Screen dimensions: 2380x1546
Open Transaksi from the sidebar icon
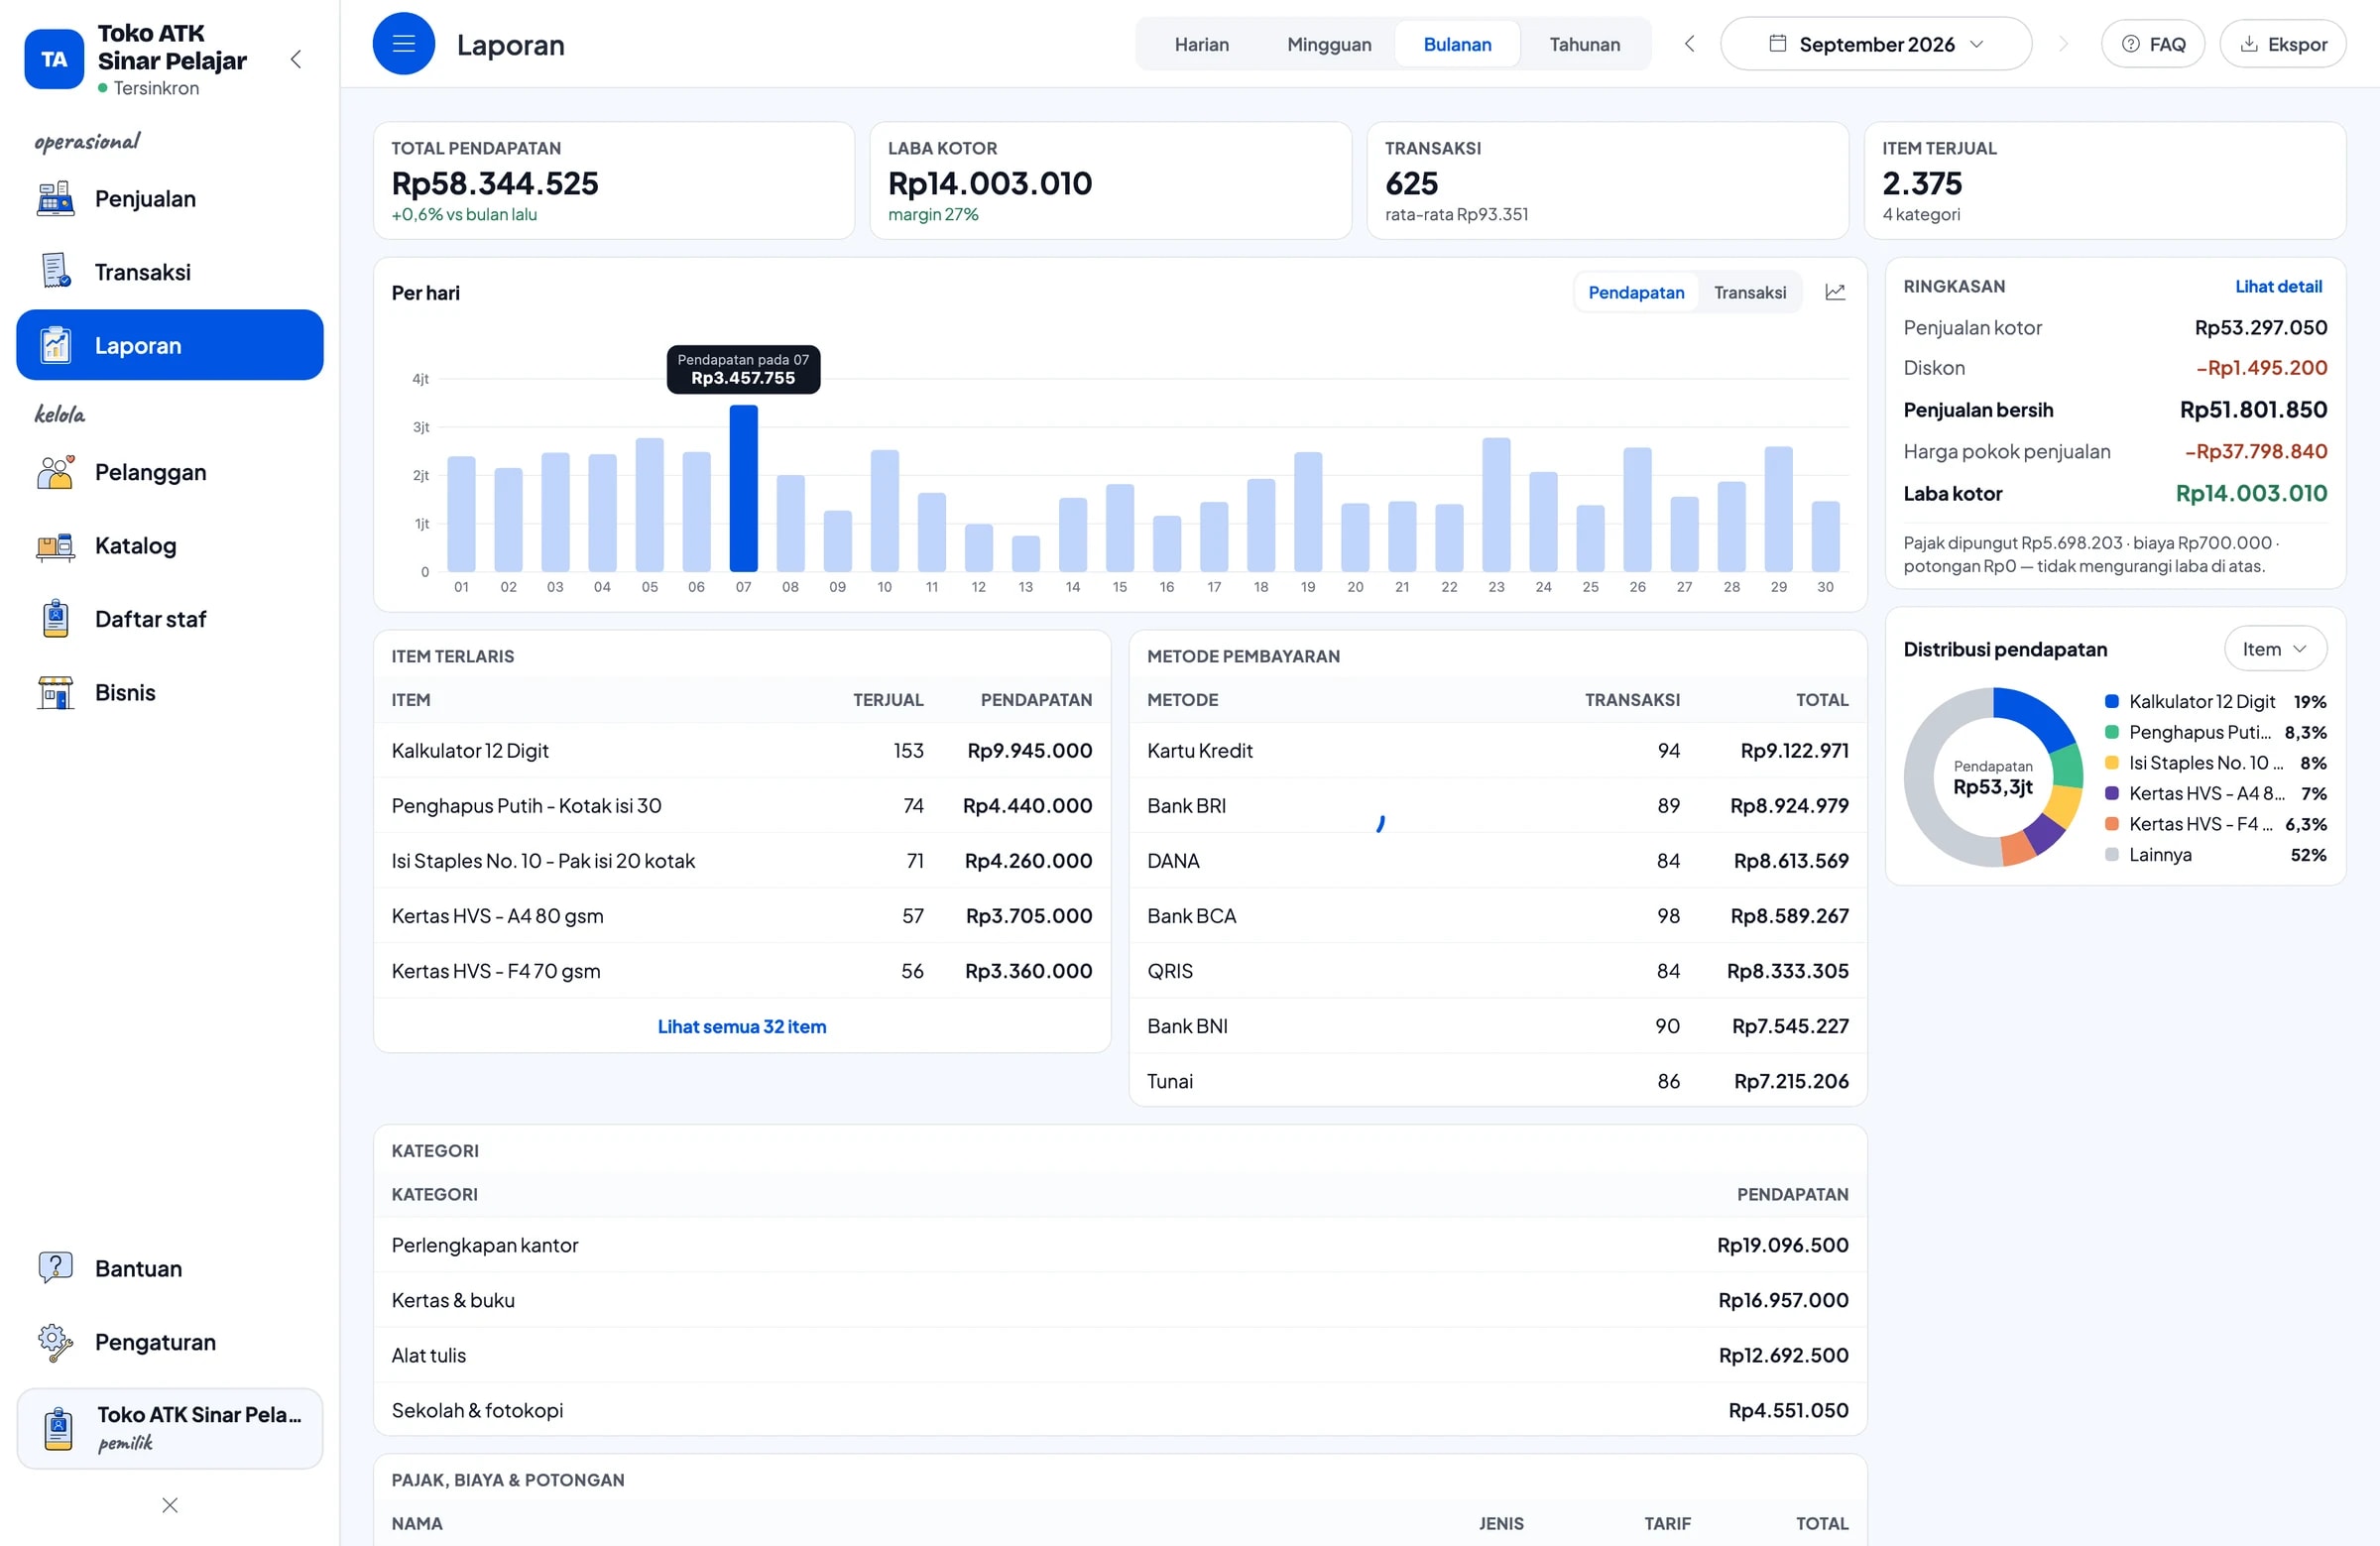click(x=55, y=272)
